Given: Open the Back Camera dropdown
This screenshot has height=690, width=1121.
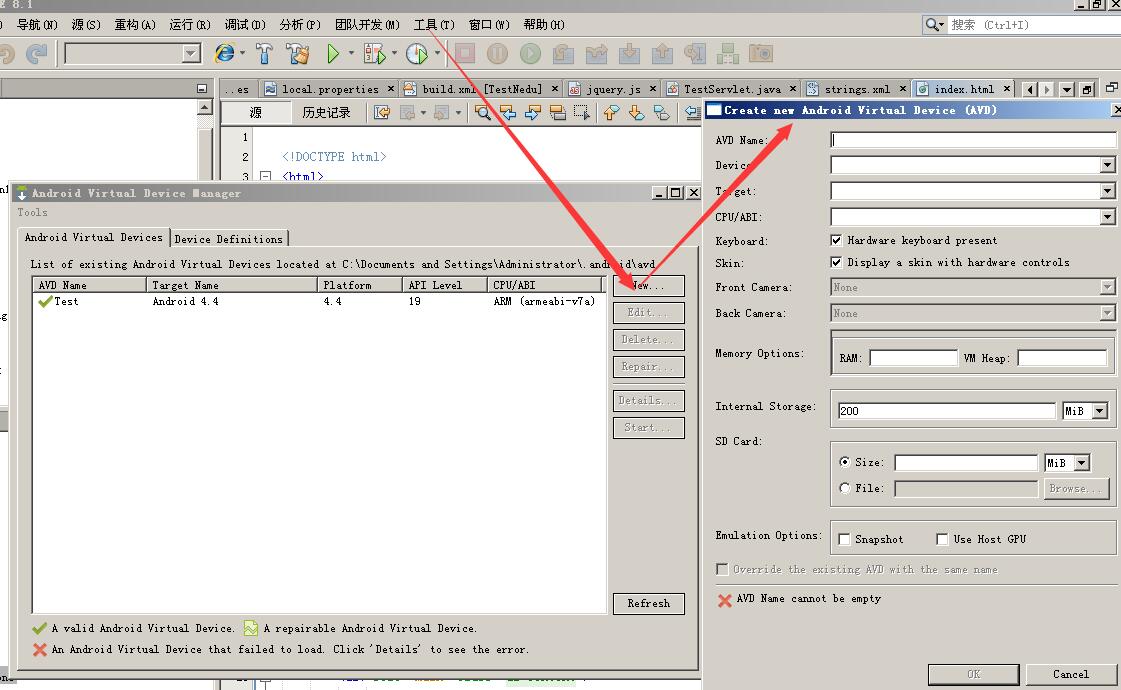Looking at the screenshot, I should [x=1107, y=313].
